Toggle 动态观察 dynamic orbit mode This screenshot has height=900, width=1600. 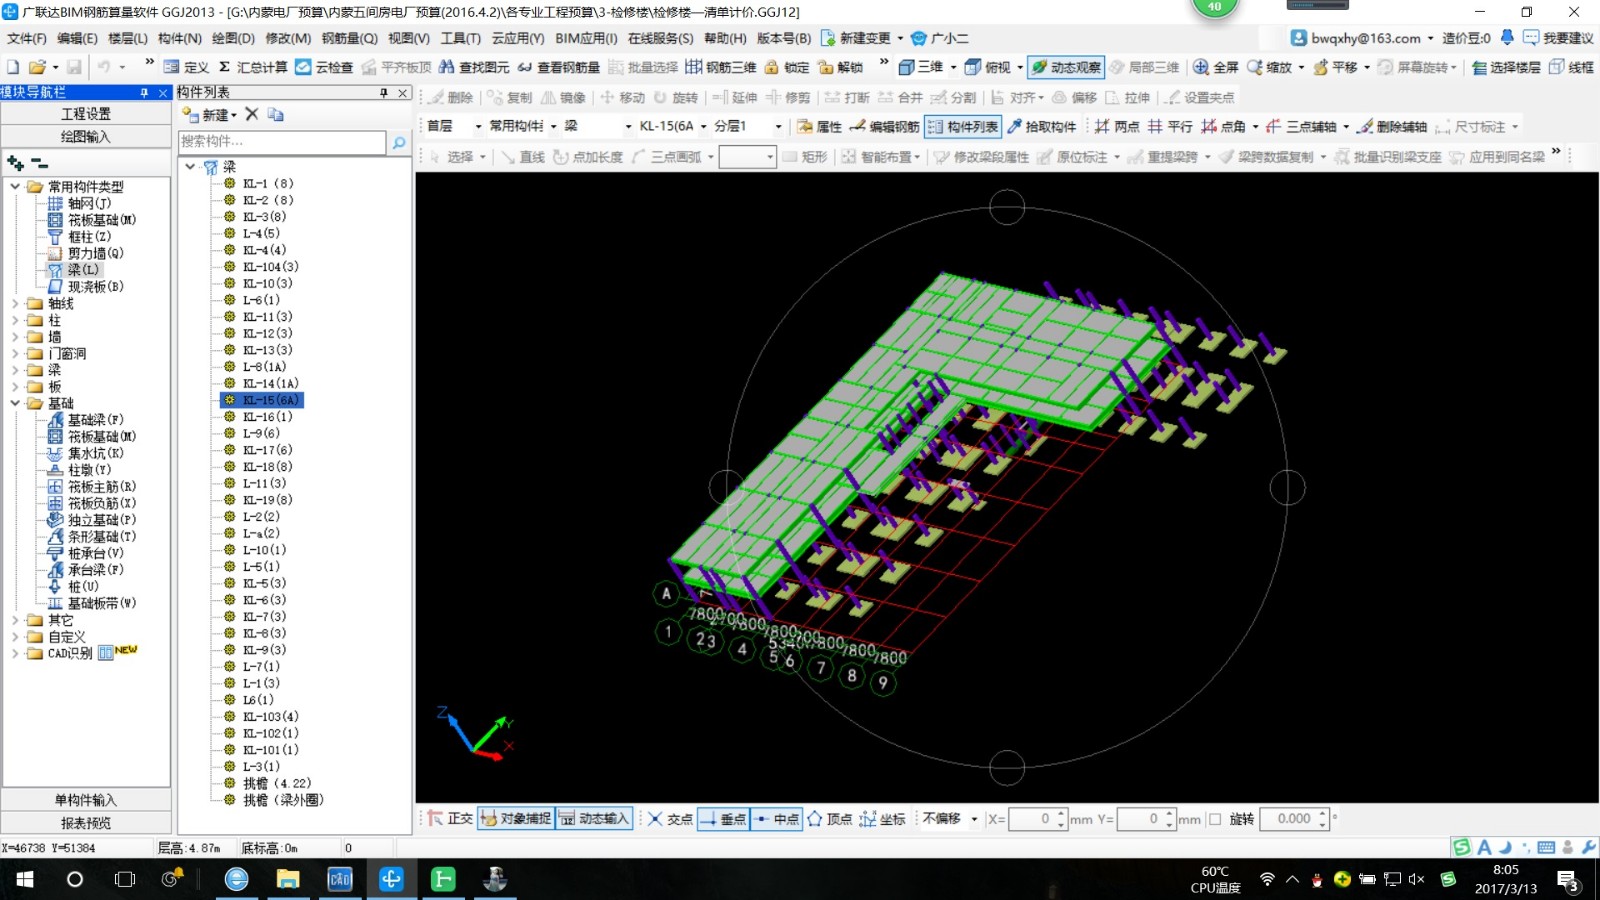point(1066,67)
